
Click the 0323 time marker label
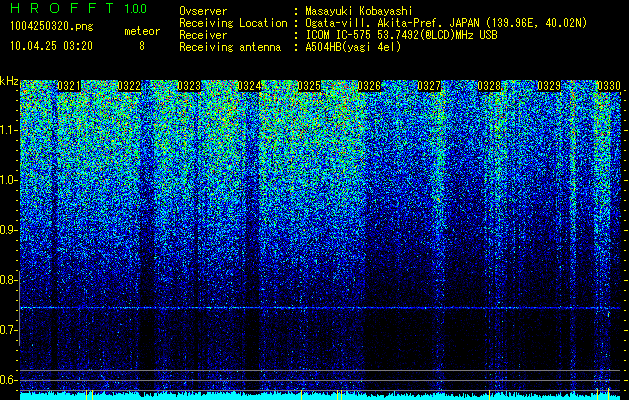(x=189, y=86)
